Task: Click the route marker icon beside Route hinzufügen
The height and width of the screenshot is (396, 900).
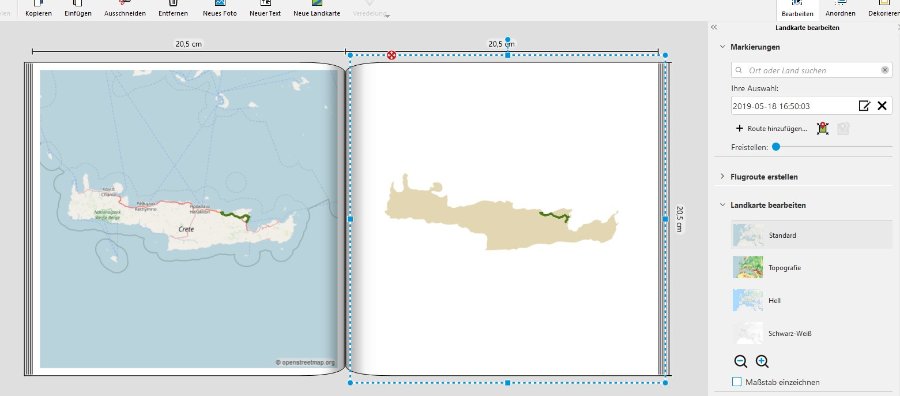Action: (x=823, y=129)
